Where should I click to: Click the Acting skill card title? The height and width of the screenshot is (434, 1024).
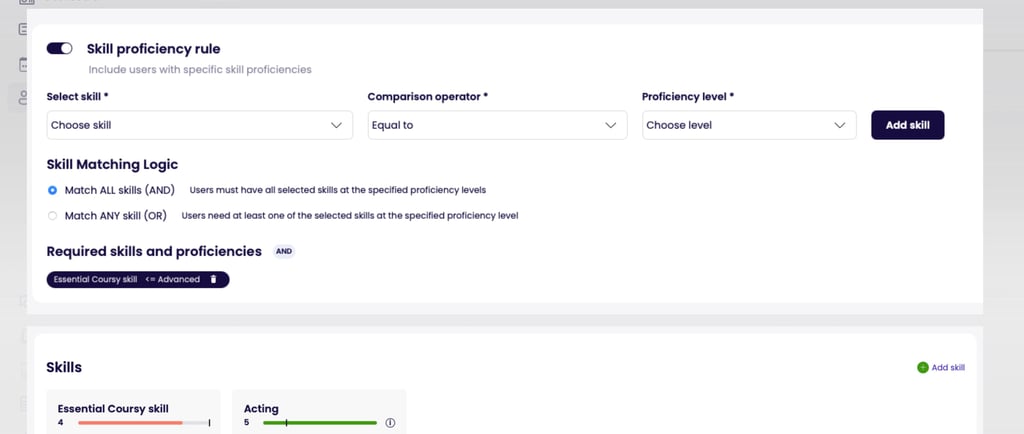click(261, 408)
